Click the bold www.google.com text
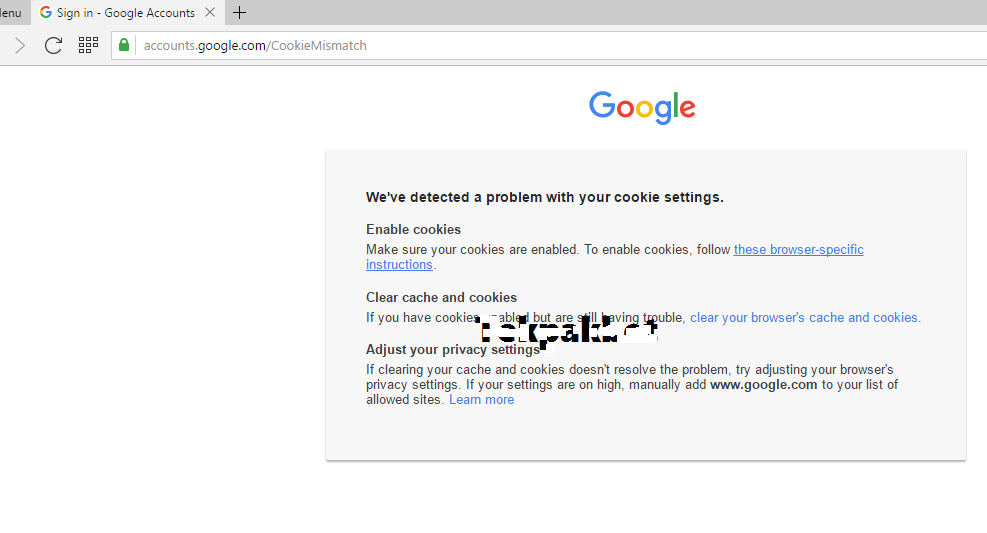Viewport: 987px width, 533px height. click(763, 384)
